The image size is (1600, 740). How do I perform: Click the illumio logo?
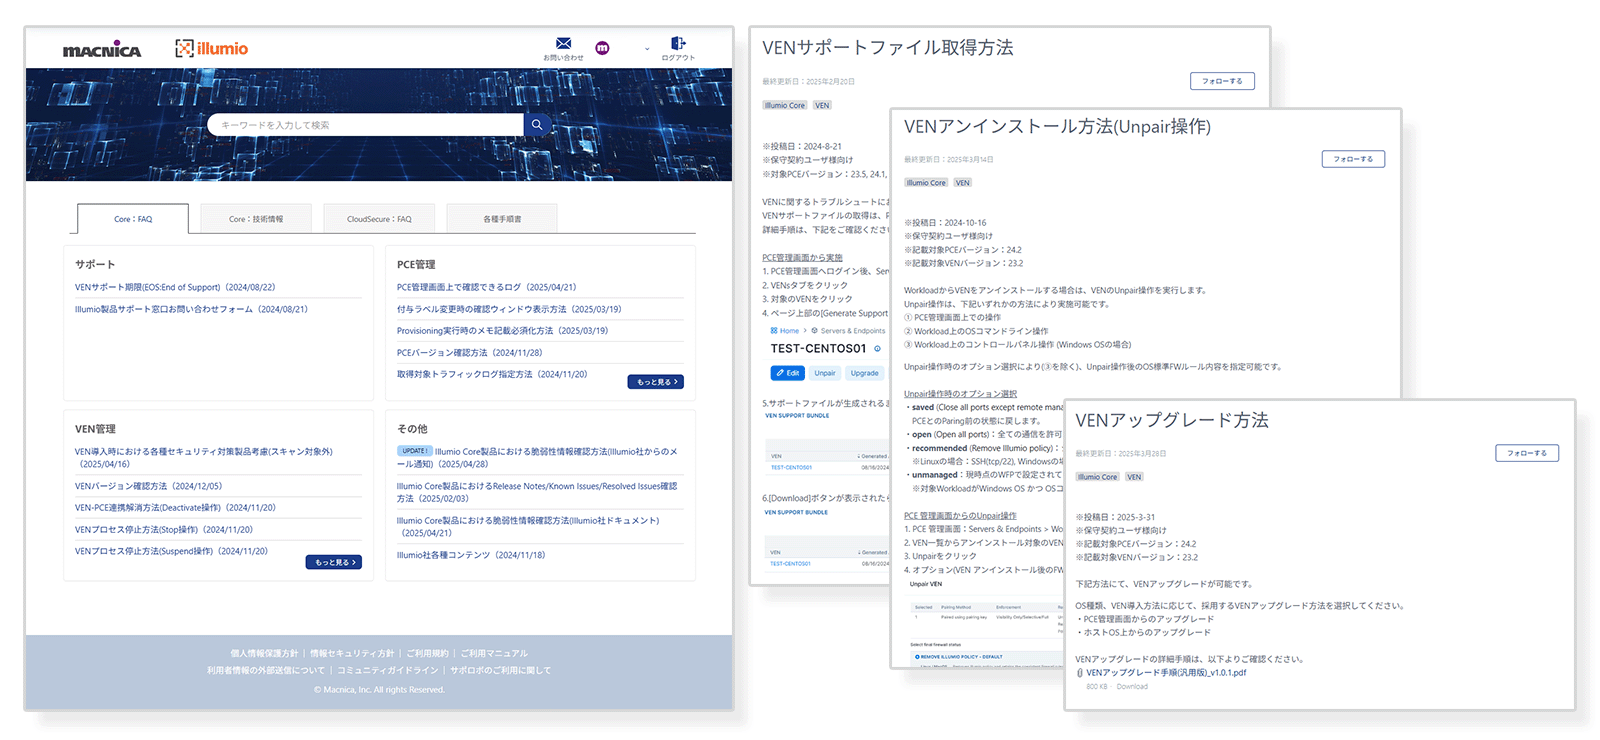pos(212,48)
